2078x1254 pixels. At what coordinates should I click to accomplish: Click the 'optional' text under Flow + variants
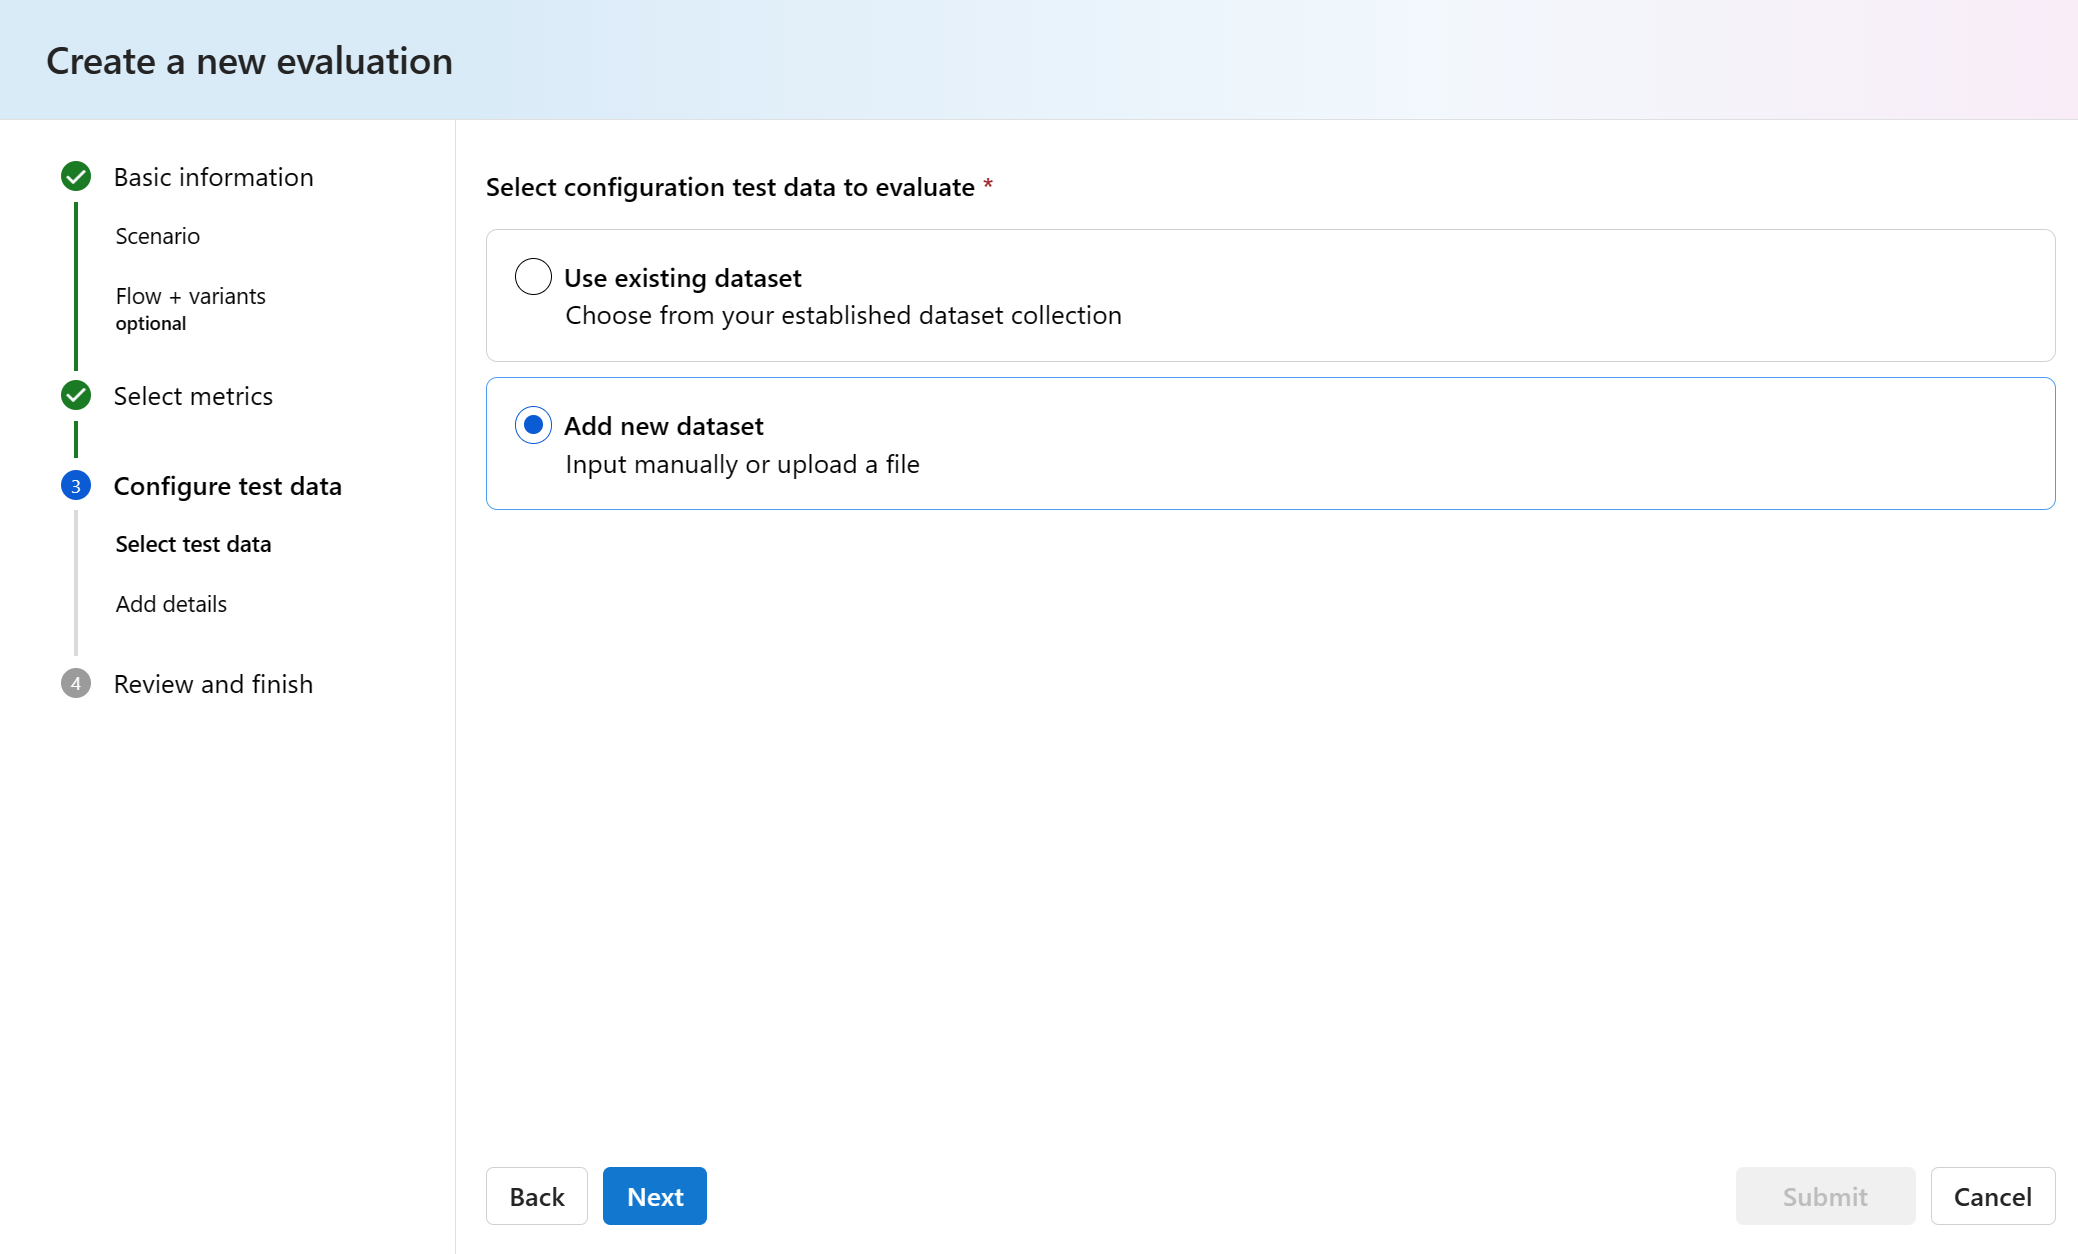(x=150, y=323)
